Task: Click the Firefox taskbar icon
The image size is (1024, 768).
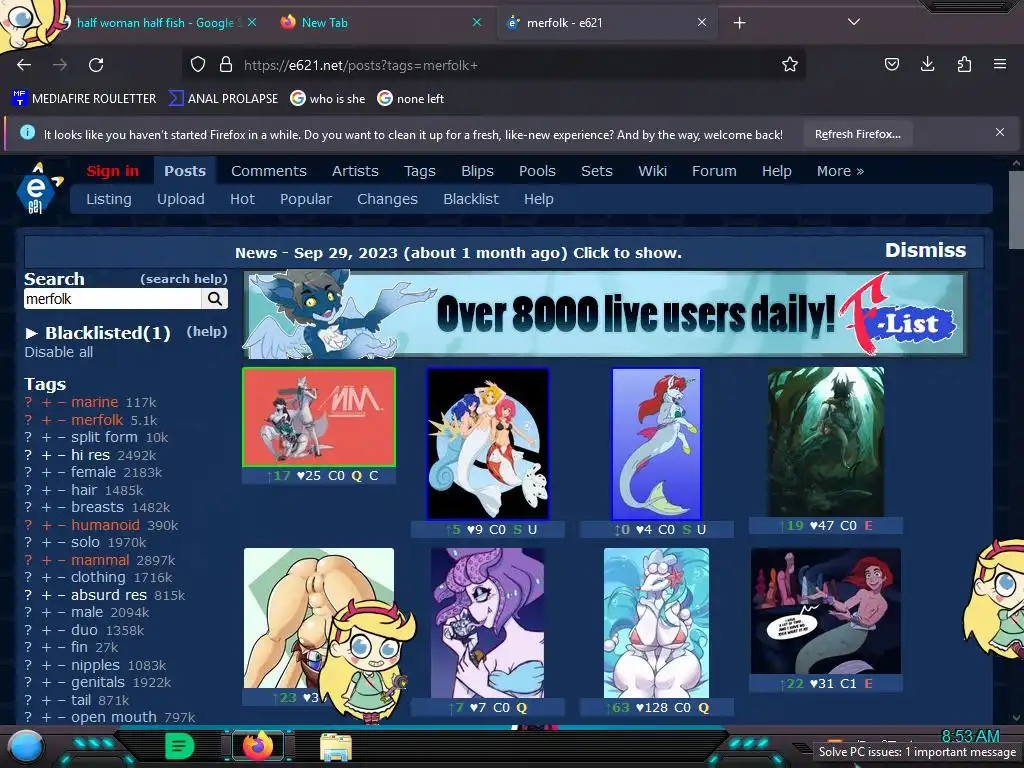Action: click(x=258, y=746)
